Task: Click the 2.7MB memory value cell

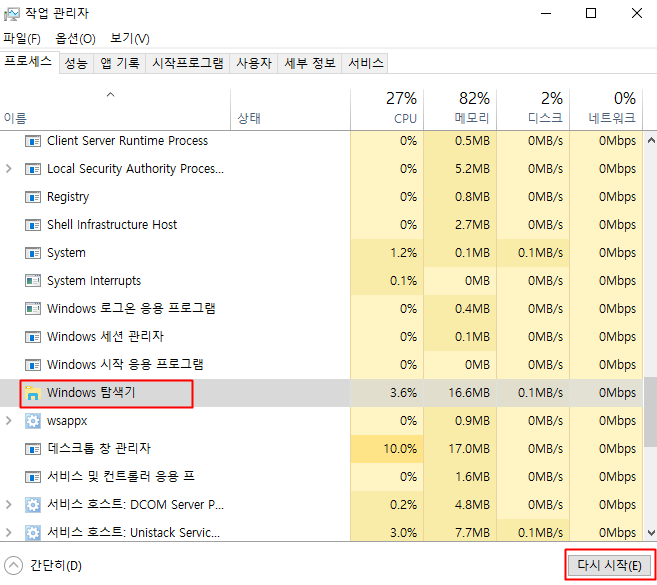Action: click(x=460, y=225)
